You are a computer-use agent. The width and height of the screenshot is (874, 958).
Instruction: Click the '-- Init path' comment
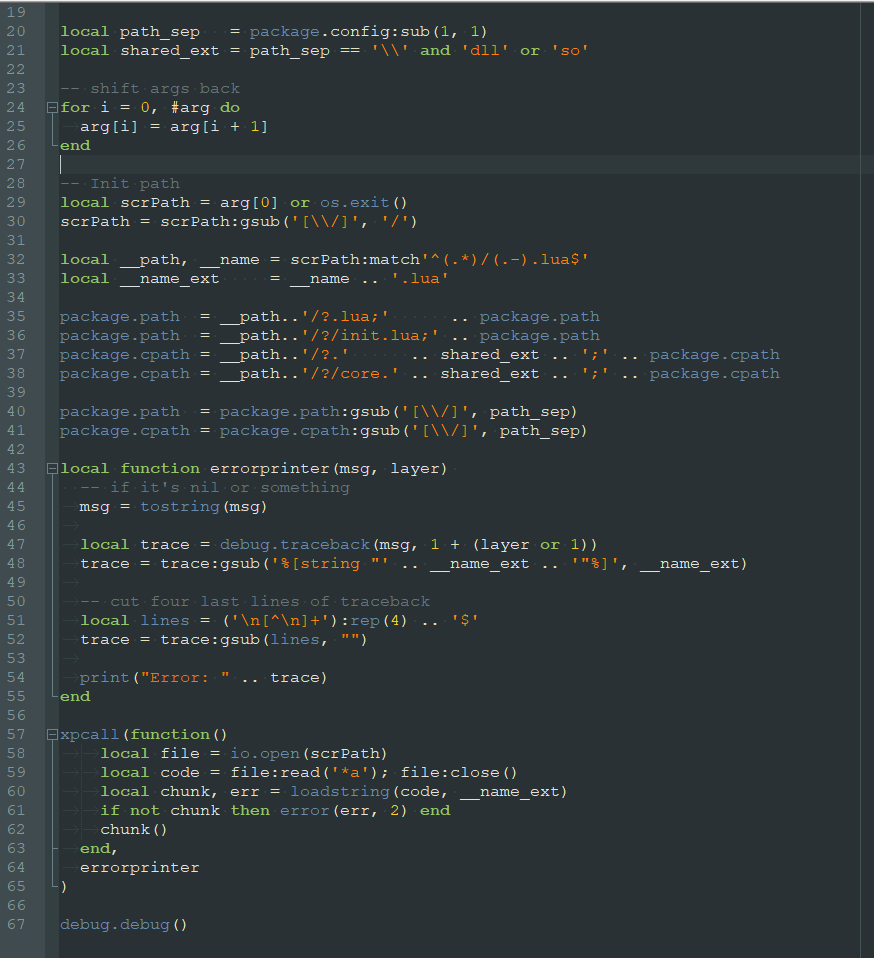(120, 183)
